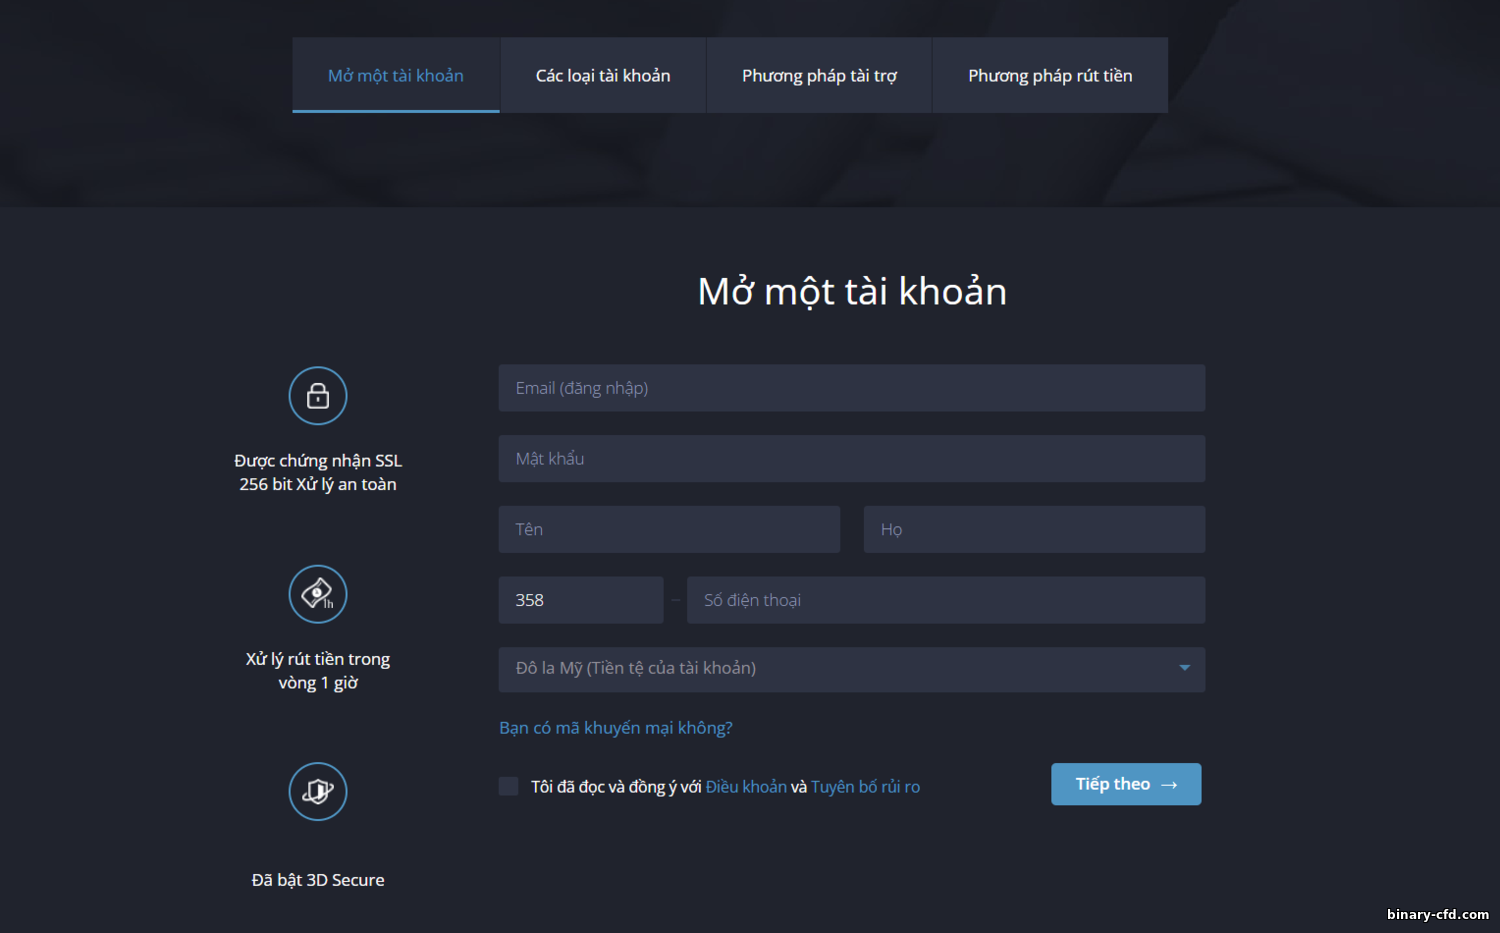Click 'Được chứng nhận SSL 256 bit' text
The height and width of the screenshot is (933, 1500).
(318, 472)
